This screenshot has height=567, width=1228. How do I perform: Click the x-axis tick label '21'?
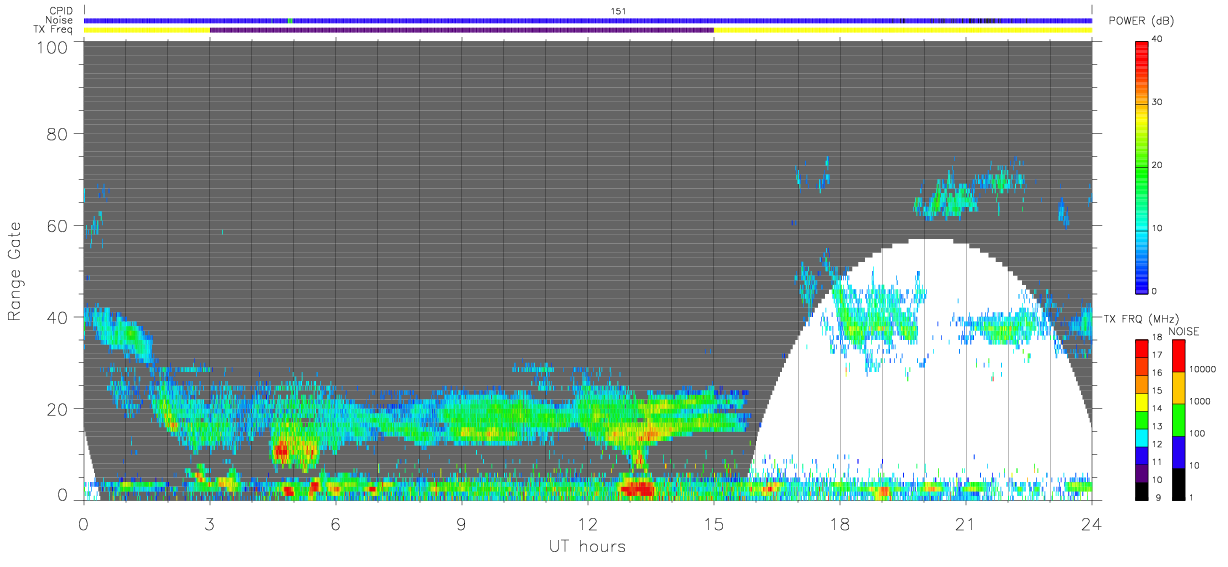click(x=965, y=523)
